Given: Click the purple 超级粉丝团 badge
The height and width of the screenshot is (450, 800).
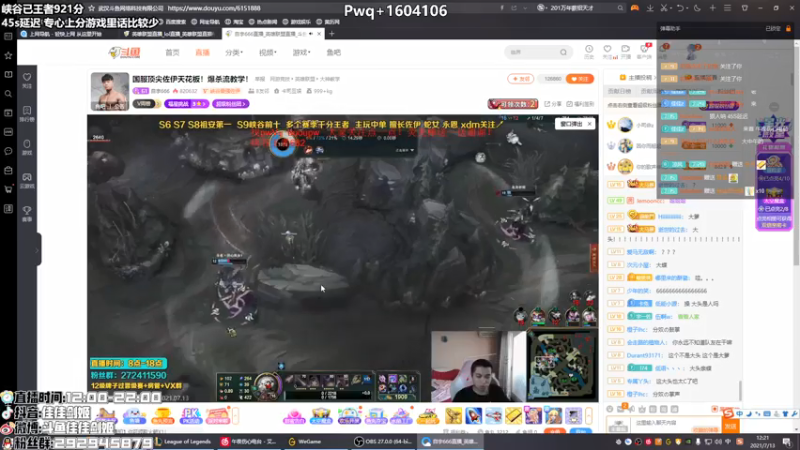Looking at the screenshot, I should point(231,104).
